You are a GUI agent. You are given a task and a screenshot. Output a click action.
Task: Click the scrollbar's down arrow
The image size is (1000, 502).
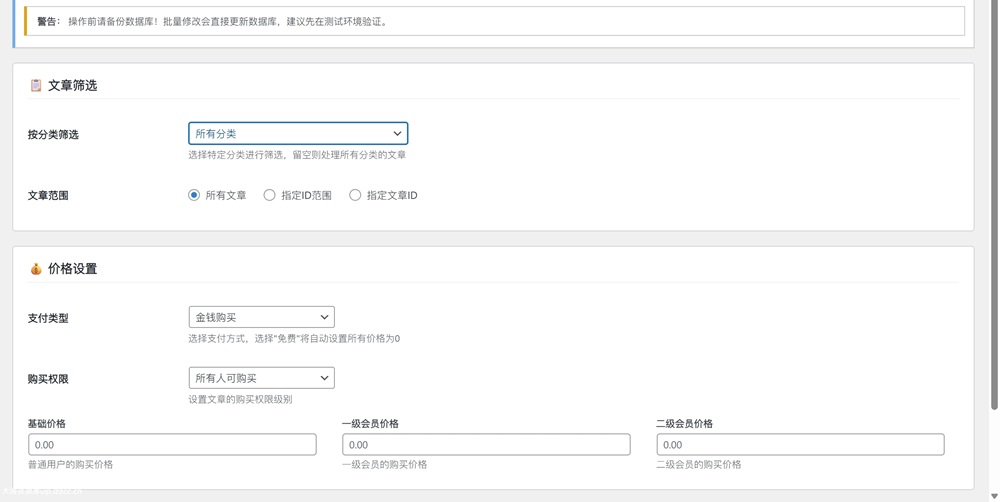pyautogui.click(x=994, y=496)
